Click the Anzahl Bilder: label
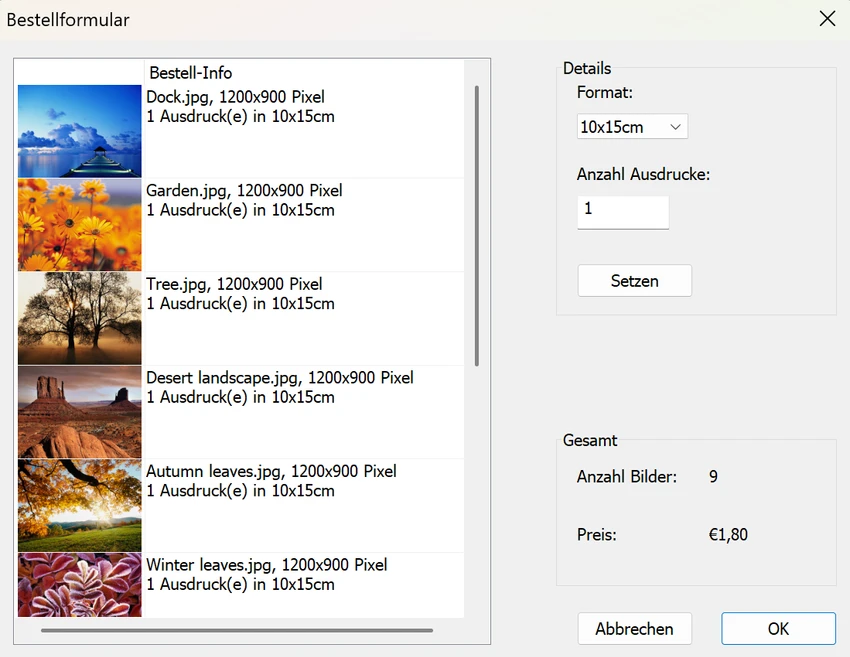 point(627,476)
